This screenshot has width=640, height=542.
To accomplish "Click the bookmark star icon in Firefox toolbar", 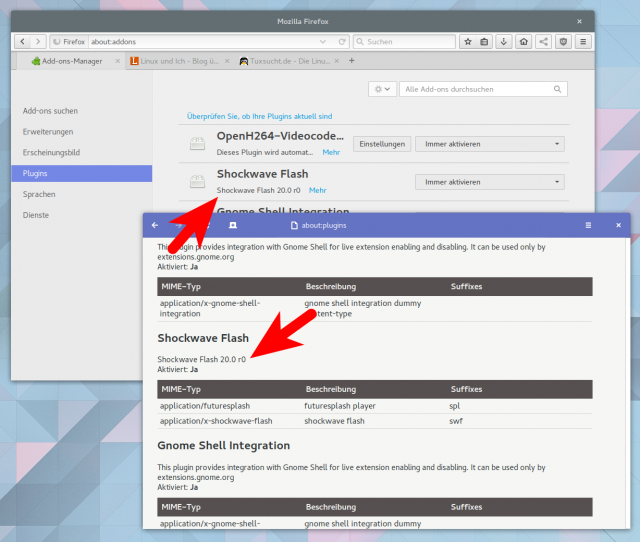I will click(x=467, y=42).
